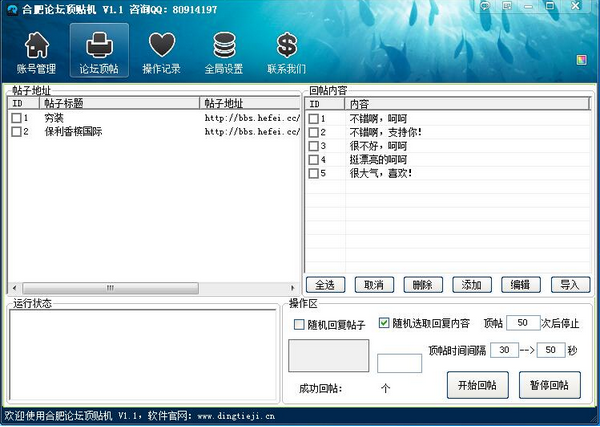The height and width of the screenshot is (427, 600).
Task: Click URL of post row 2 保利香槟国际
Action: click(x=252, y=132)
